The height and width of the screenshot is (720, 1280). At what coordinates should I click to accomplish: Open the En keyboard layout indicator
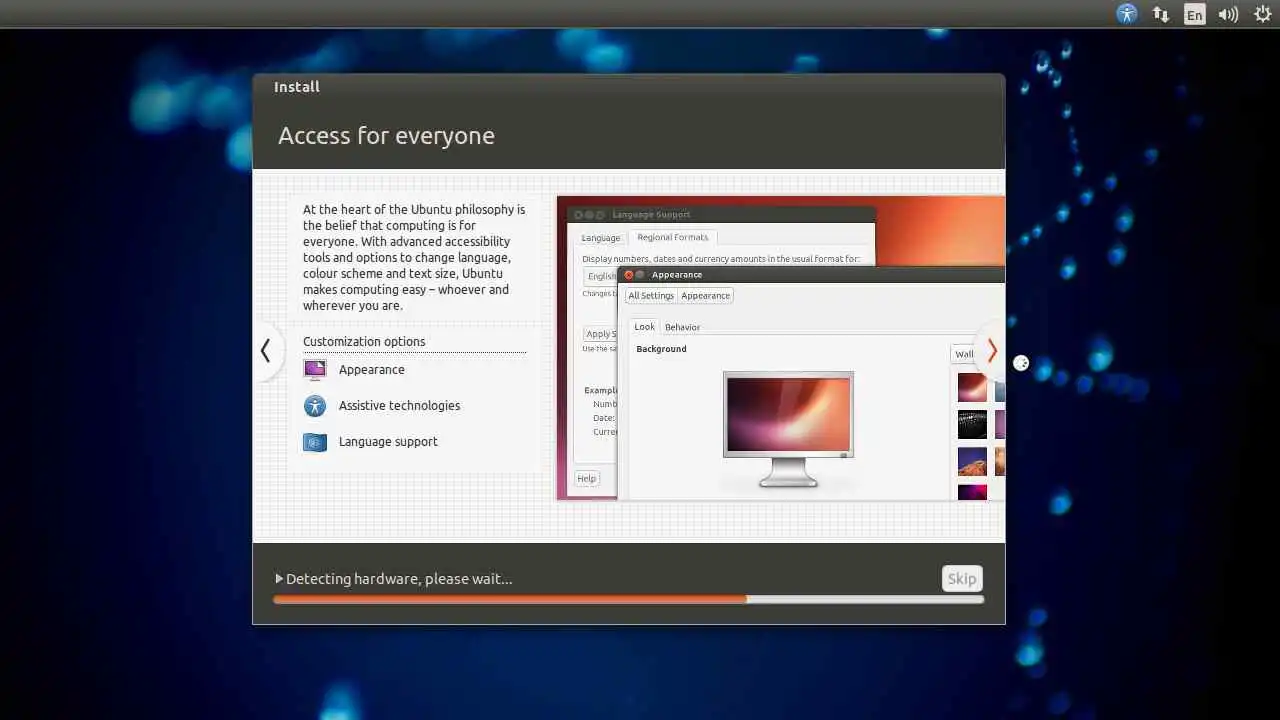point(1194,14)
